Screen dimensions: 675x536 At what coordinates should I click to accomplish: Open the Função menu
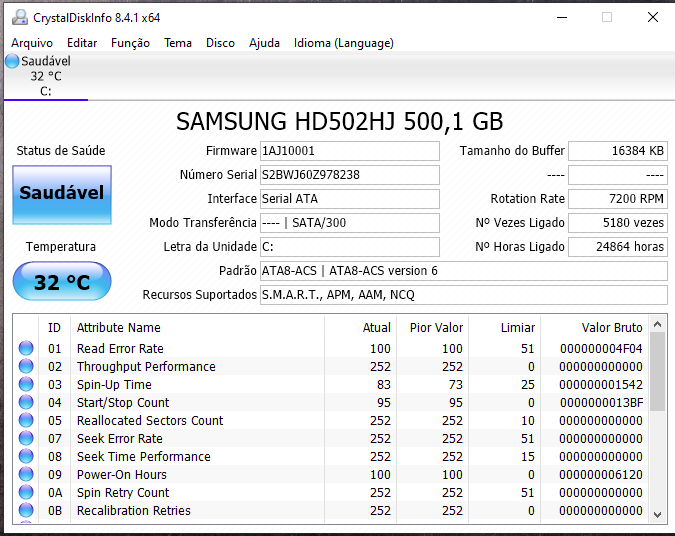(x=130, y=43)
